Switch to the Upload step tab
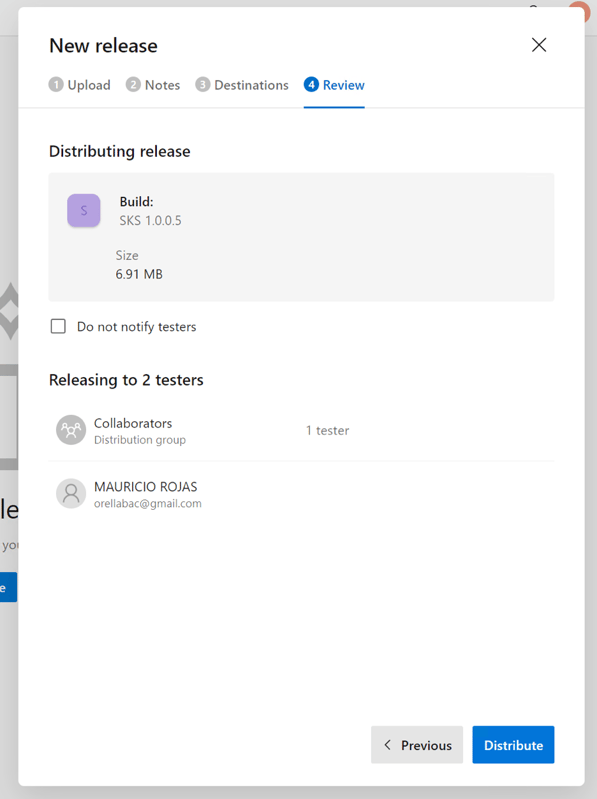This screenshot has height=799, width=597. click(x=79, y=85)
